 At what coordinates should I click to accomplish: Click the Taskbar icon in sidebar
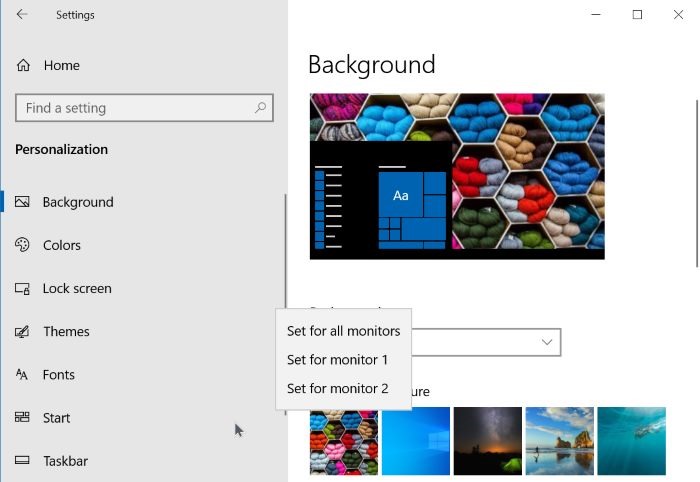pos(22,461)
